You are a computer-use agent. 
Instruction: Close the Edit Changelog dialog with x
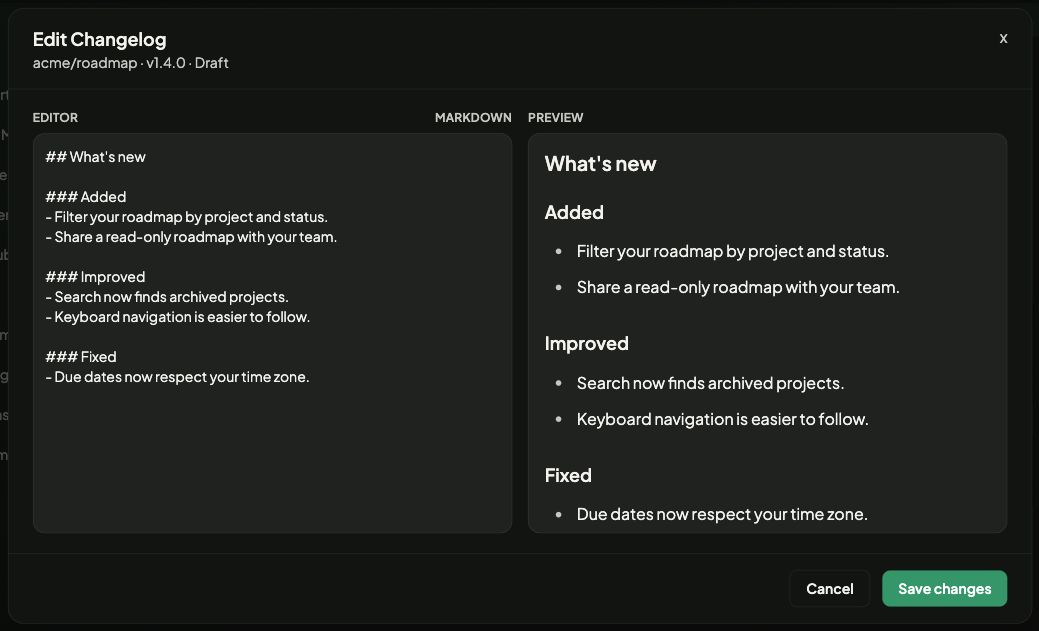1003,38
